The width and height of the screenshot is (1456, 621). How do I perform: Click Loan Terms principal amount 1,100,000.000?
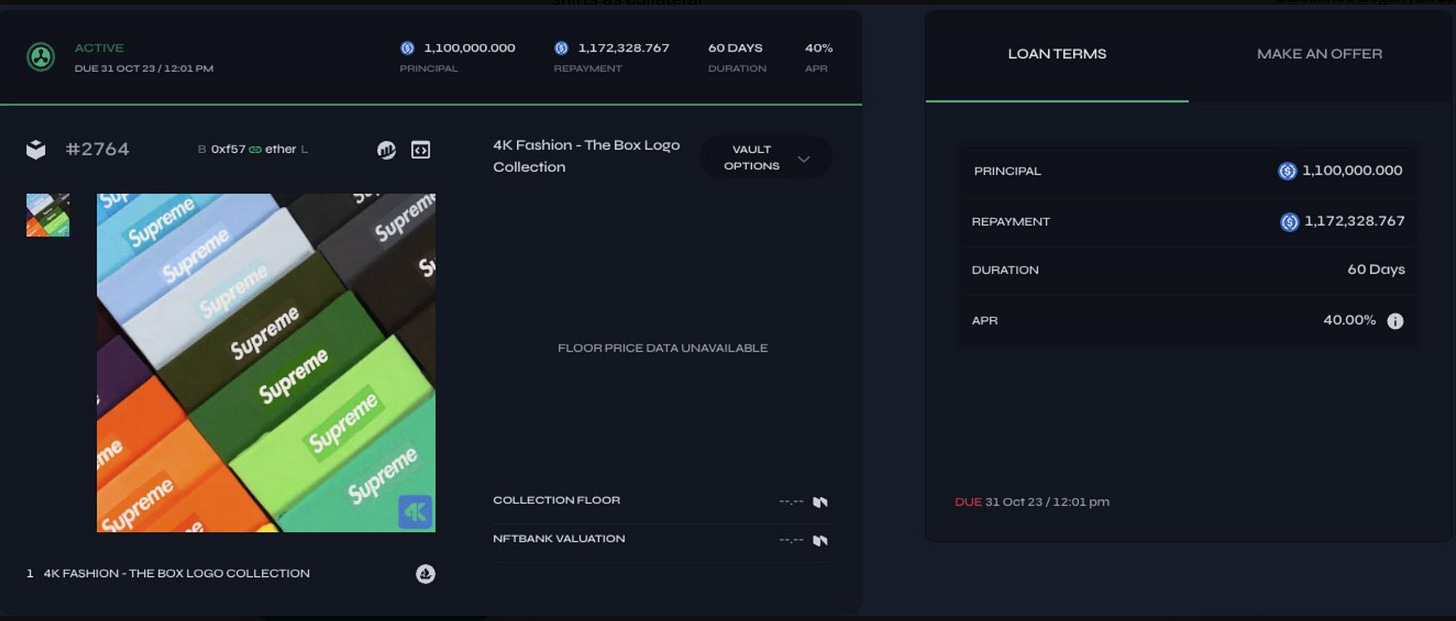[x=1352, y=171]
